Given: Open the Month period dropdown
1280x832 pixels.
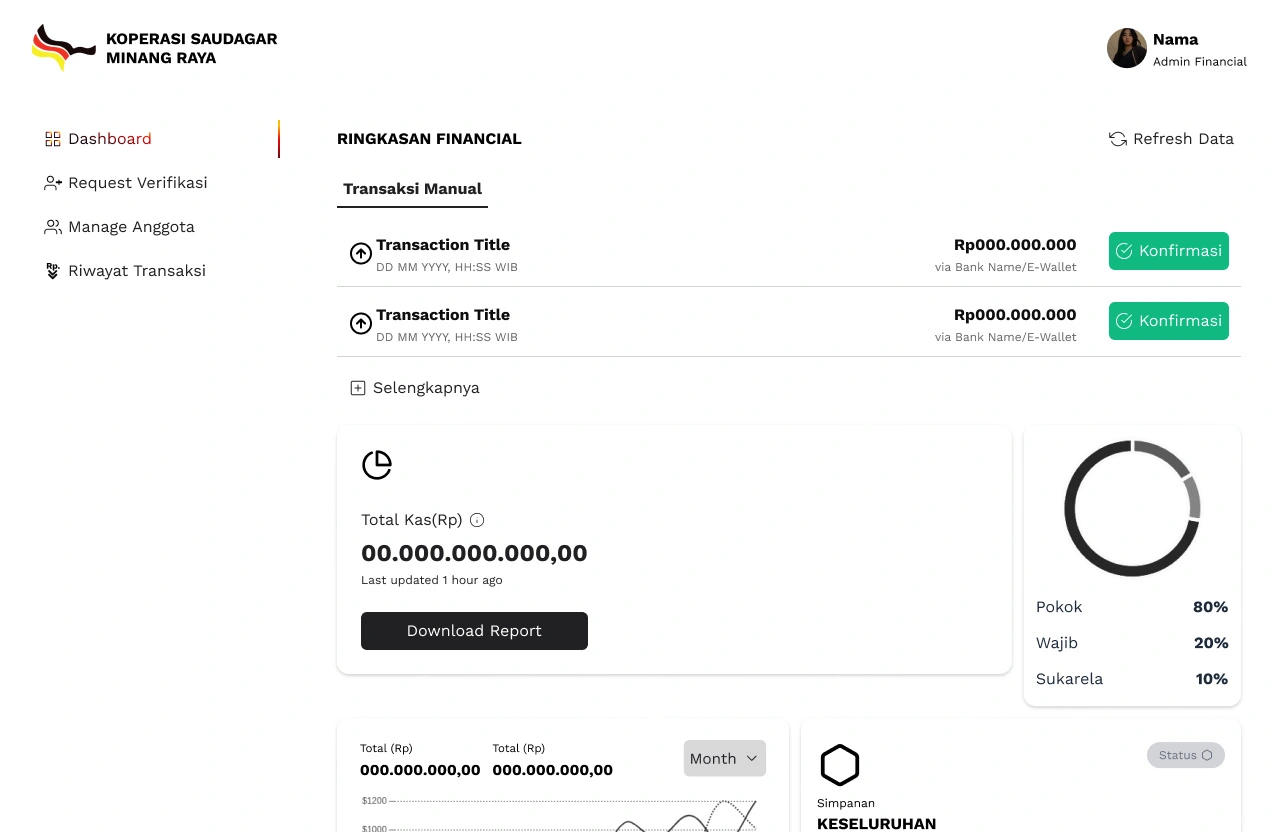Looking at the screenshot, I should [x=725, y=758].
